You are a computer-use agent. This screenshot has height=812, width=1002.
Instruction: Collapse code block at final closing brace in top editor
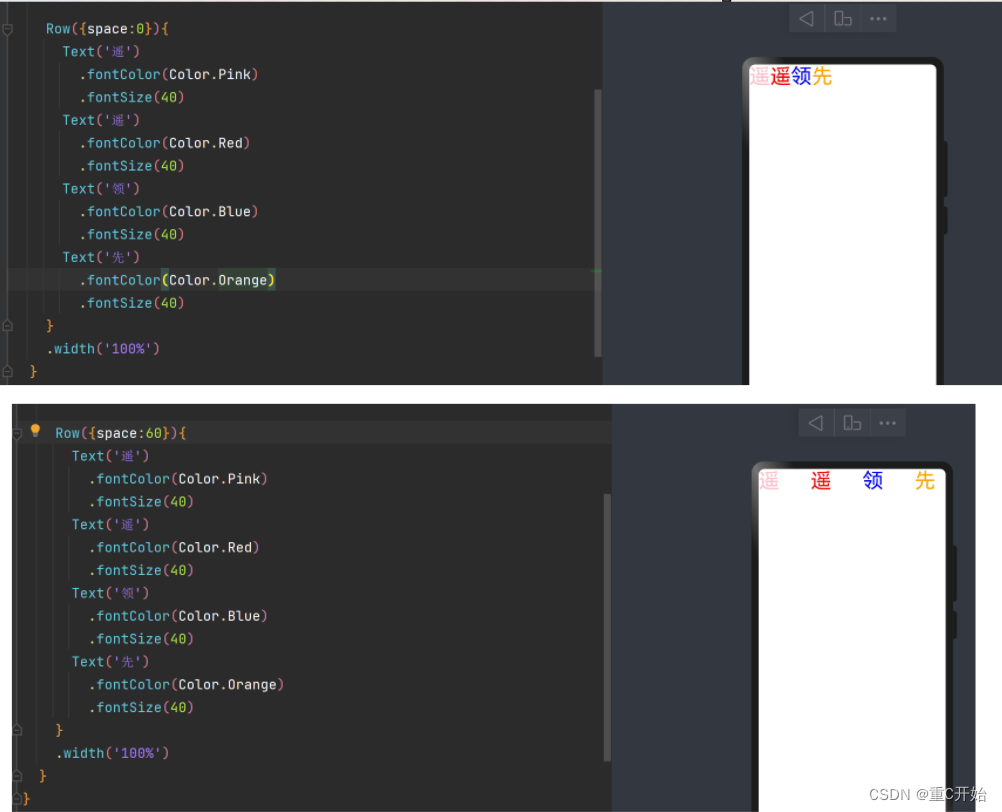click(8, 370)
